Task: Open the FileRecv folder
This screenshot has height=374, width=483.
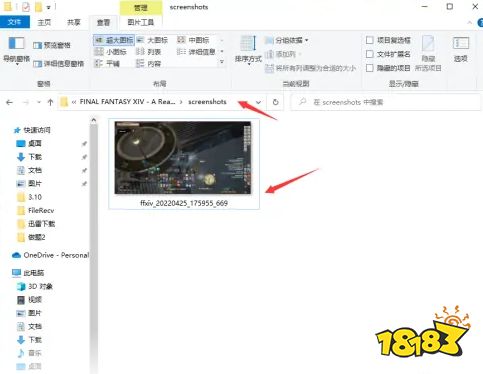Action: coord(35,210)
